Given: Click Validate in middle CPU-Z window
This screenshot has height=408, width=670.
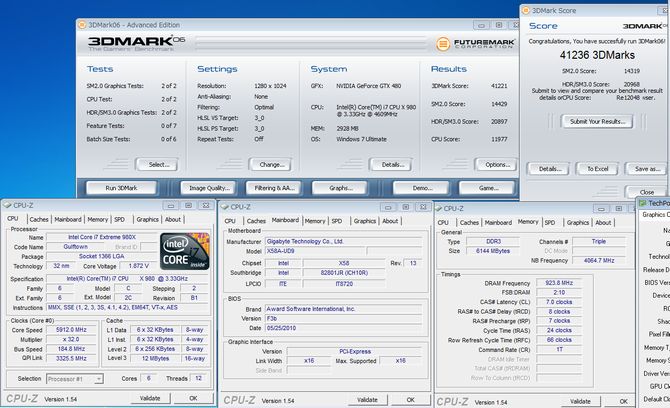Looking at the screenshot, I should tap(367, 400).
